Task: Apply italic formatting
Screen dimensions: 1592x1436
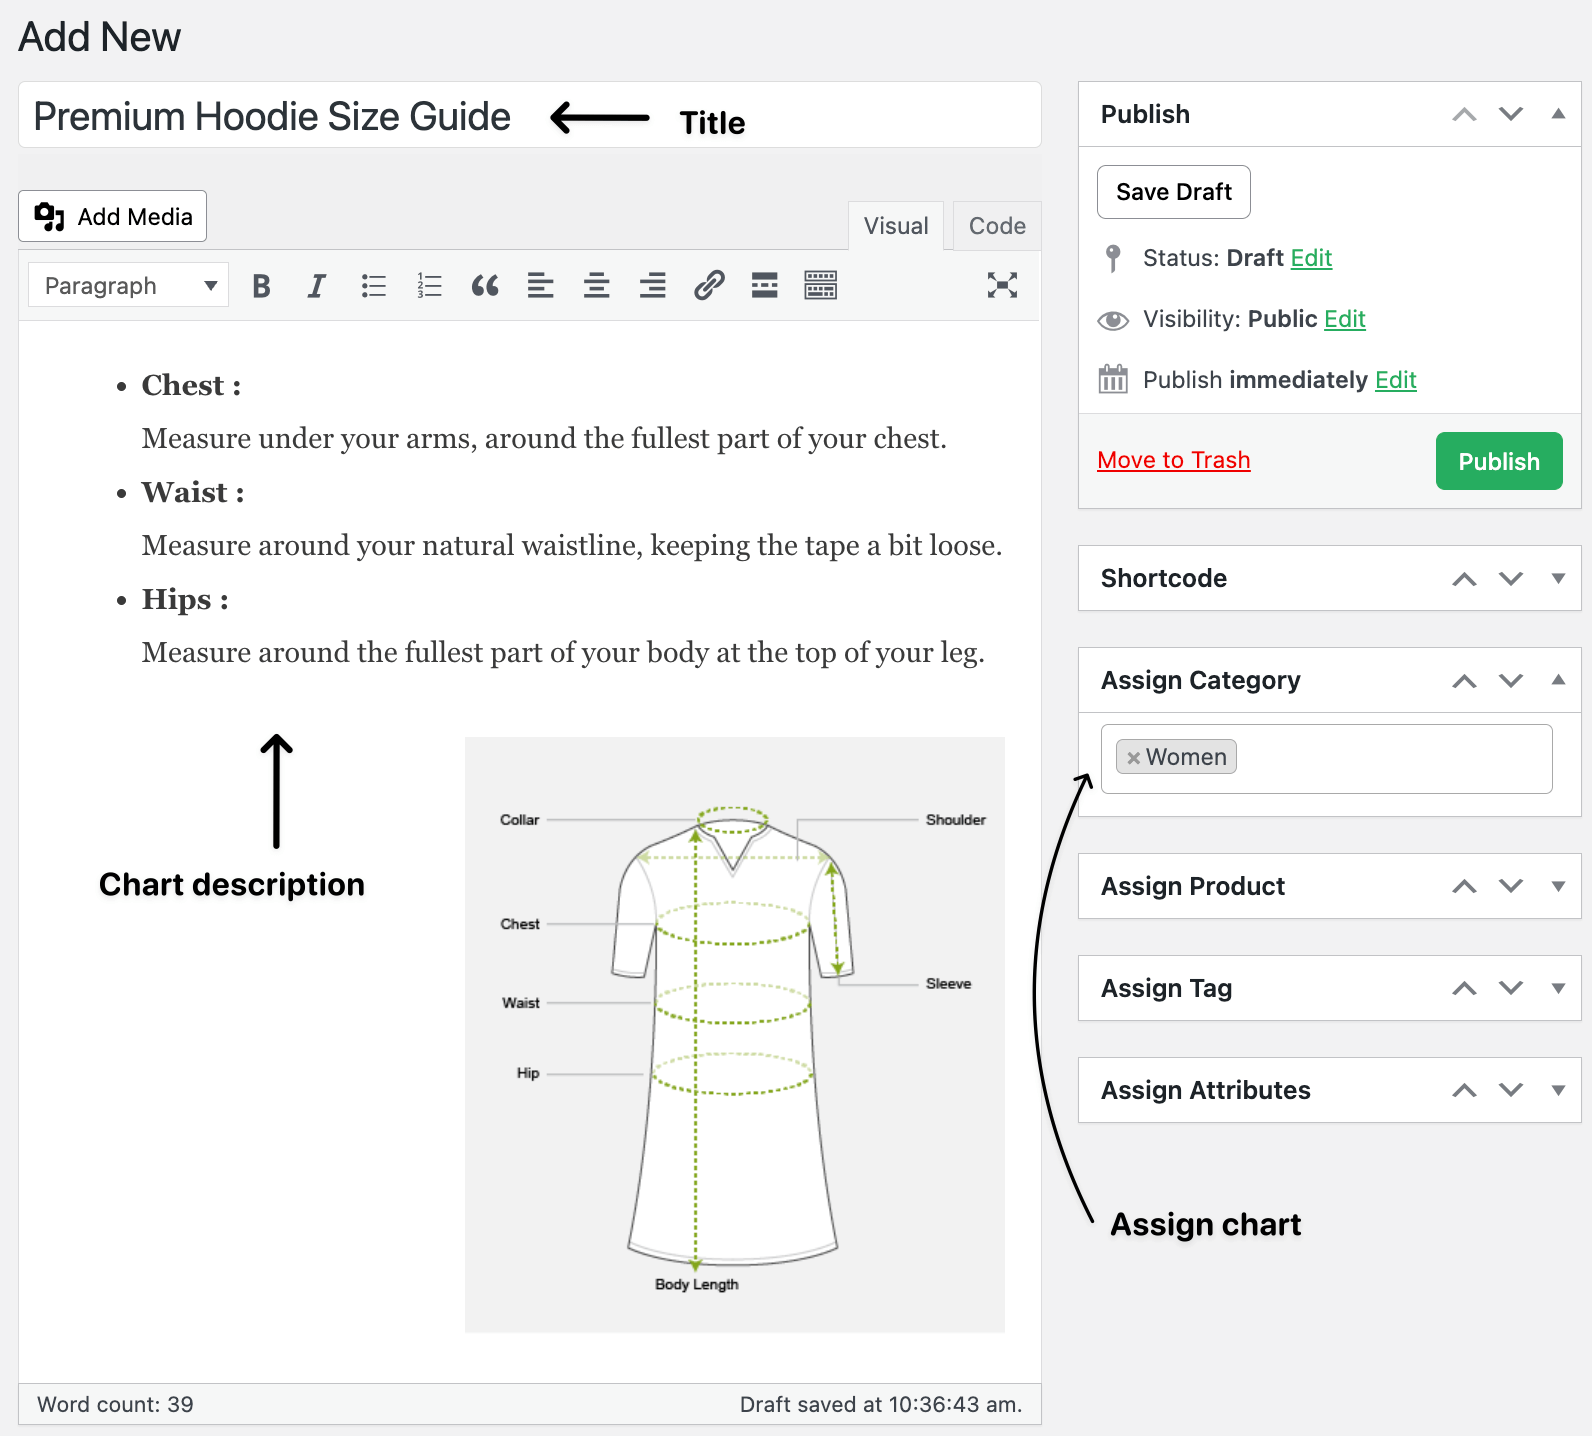Action: coord(316,286)
